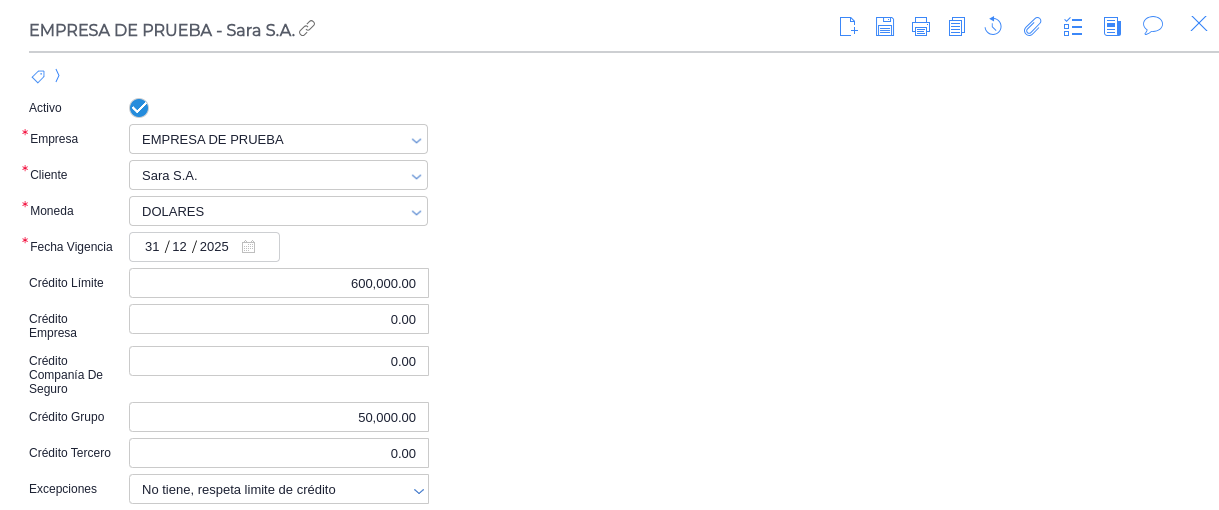Viewport: 1219px width, 510px height.
Task: Open change history clock icon
Action: click(x=993, y=26)
